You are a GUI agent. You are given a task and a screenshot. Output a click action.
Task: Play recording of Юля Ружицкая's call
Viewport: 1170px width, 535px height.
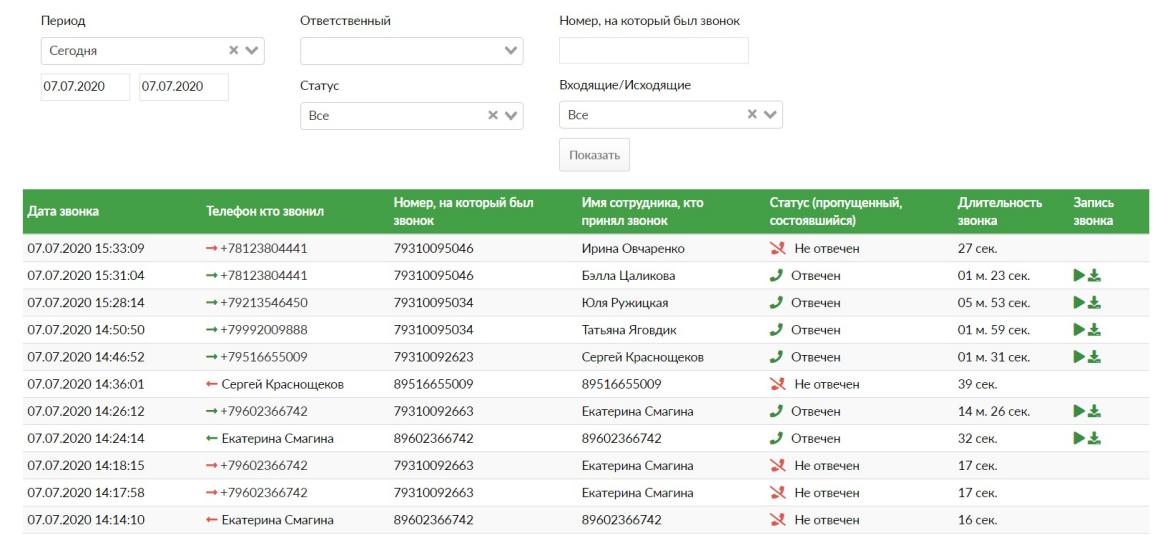[x=1079, y=302]
